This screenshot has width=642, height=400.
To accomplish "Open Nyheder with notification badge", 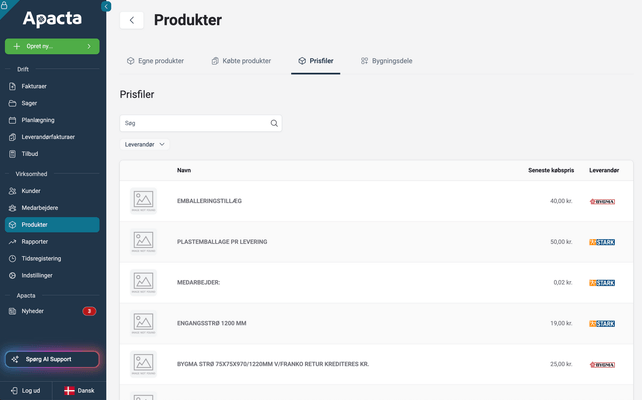I will pos(33,311).
